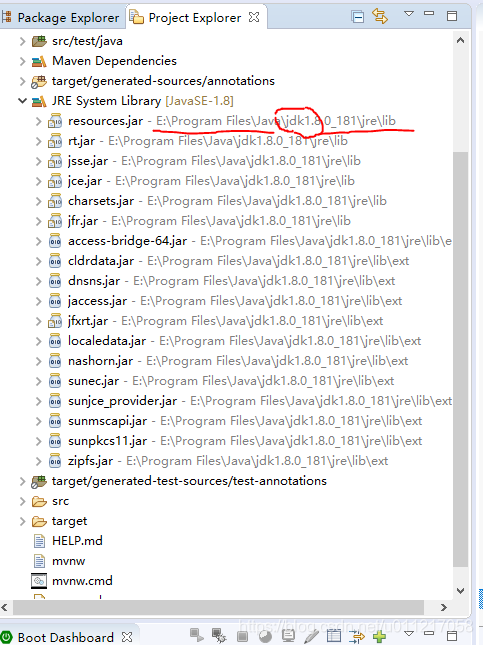Viewport: 483px width, 645px height.
Task: Select nashorn.jar in the tree
Action: coord(238,361)
